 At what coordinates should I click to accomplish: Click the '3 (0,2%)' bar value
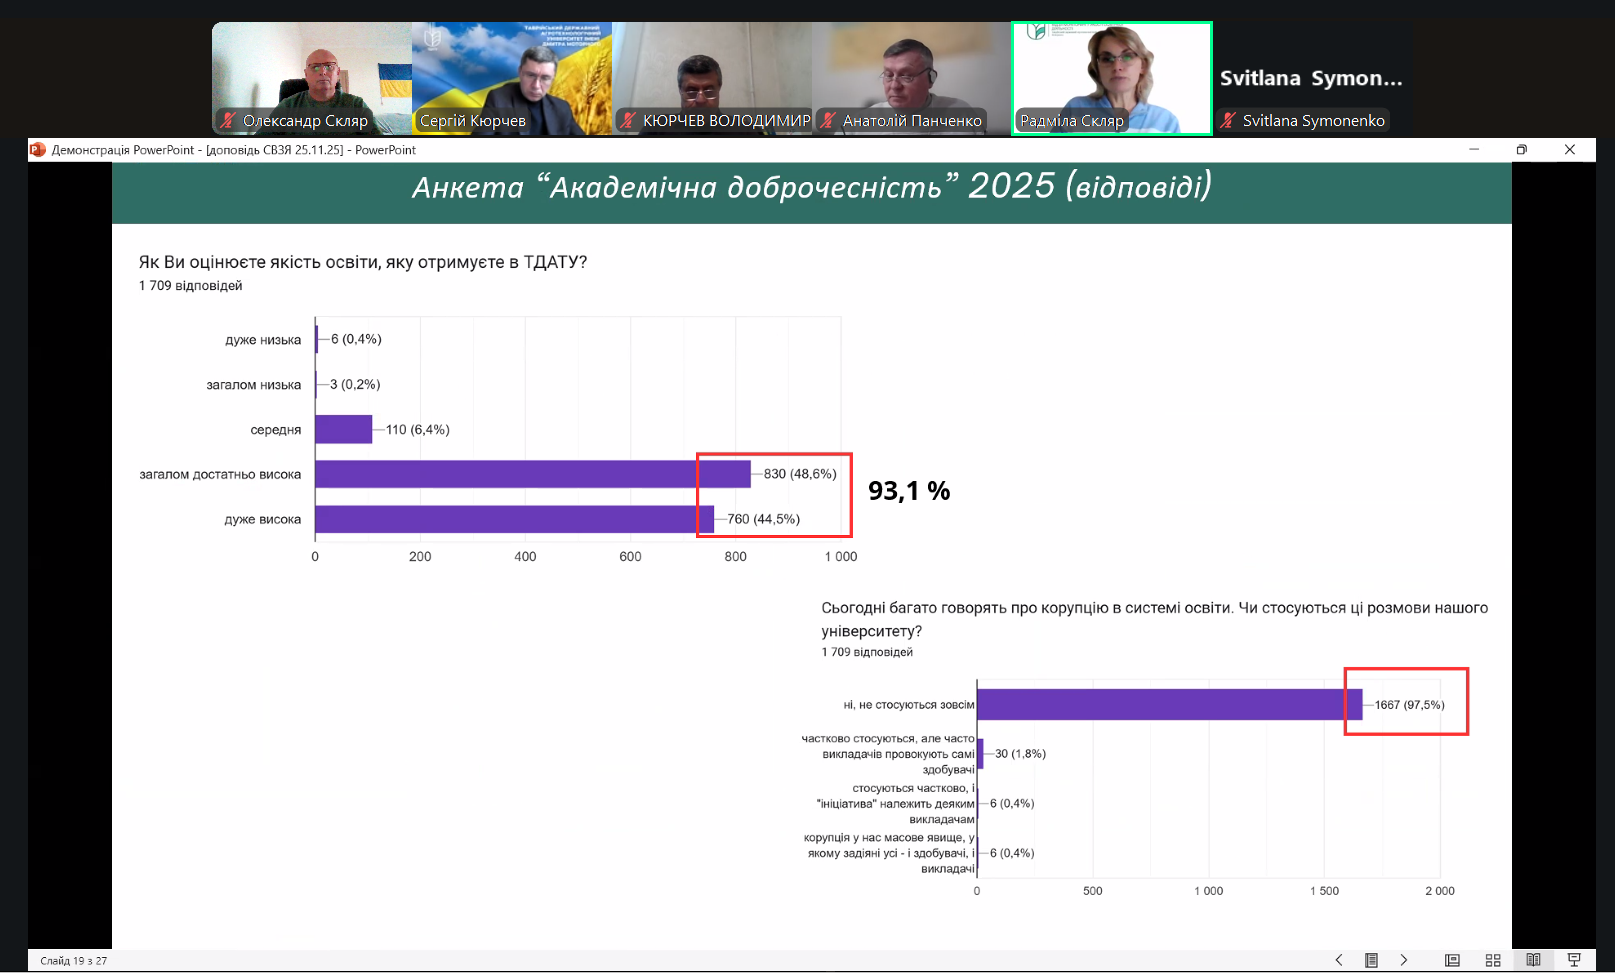click(x=355, y=384)
